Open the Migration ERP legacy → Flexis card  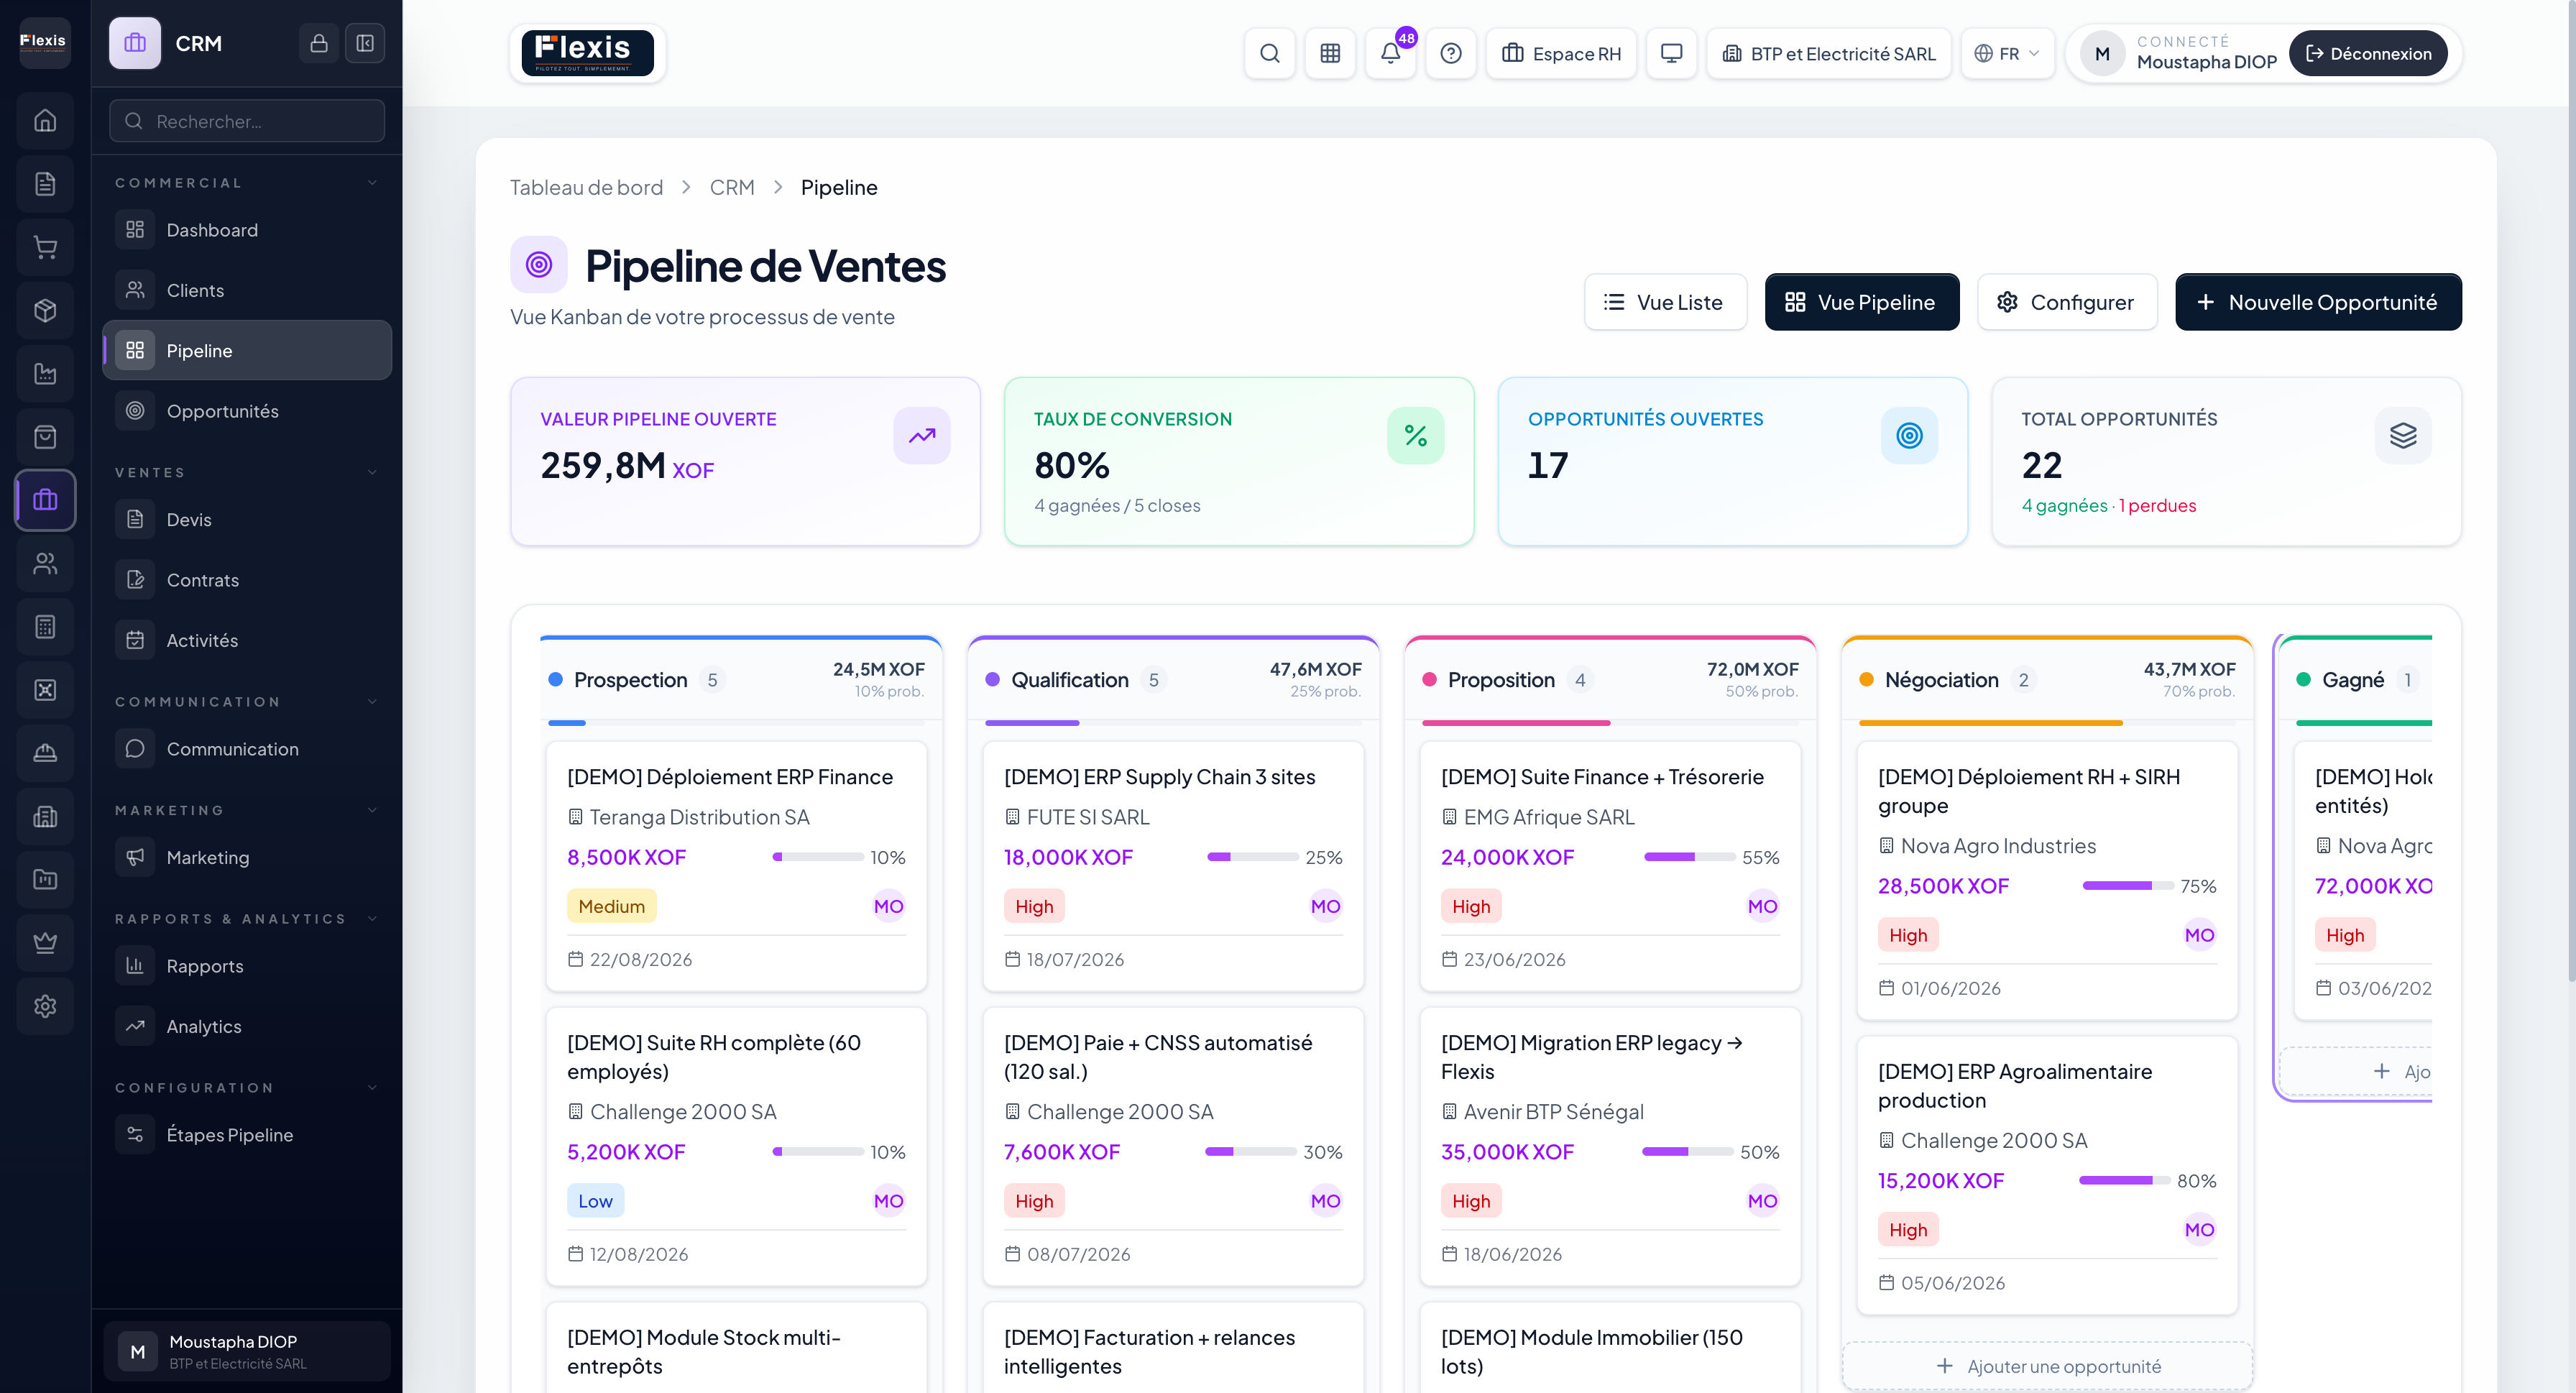1610,1146
